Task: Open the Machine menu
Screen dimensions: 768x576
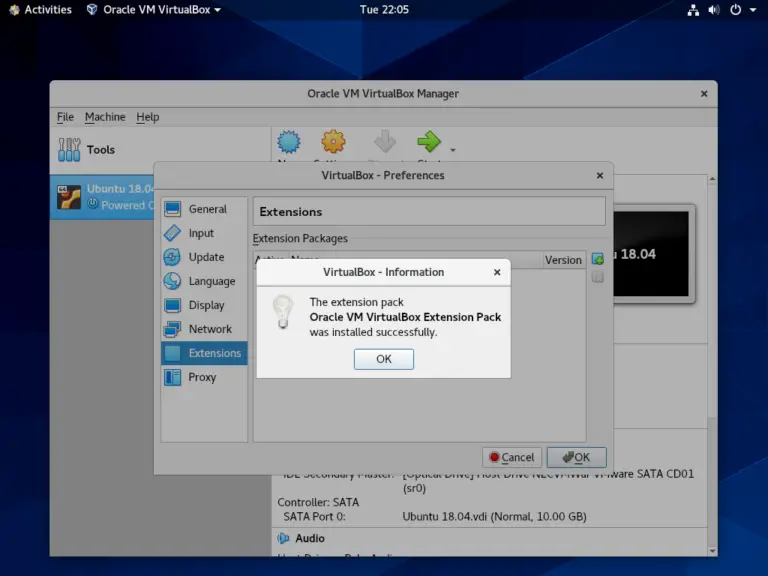Action: (105, 117)
